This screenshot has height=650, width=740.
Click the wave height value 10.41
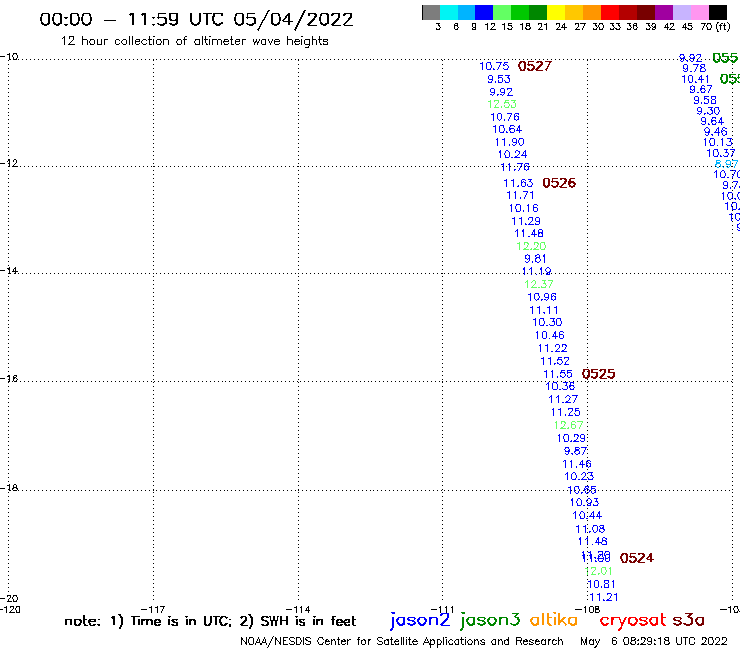[x=696, y=79]
